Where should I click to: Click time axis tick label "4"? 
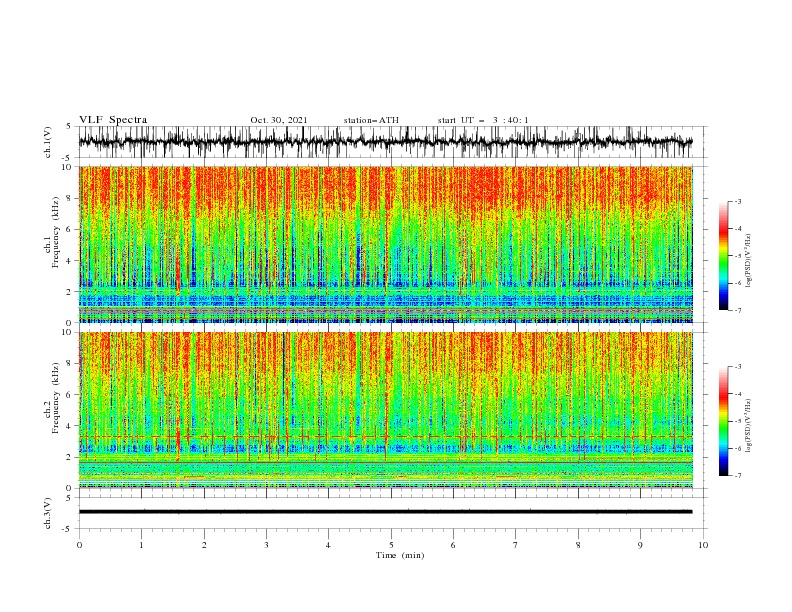(x=328, y=545)
